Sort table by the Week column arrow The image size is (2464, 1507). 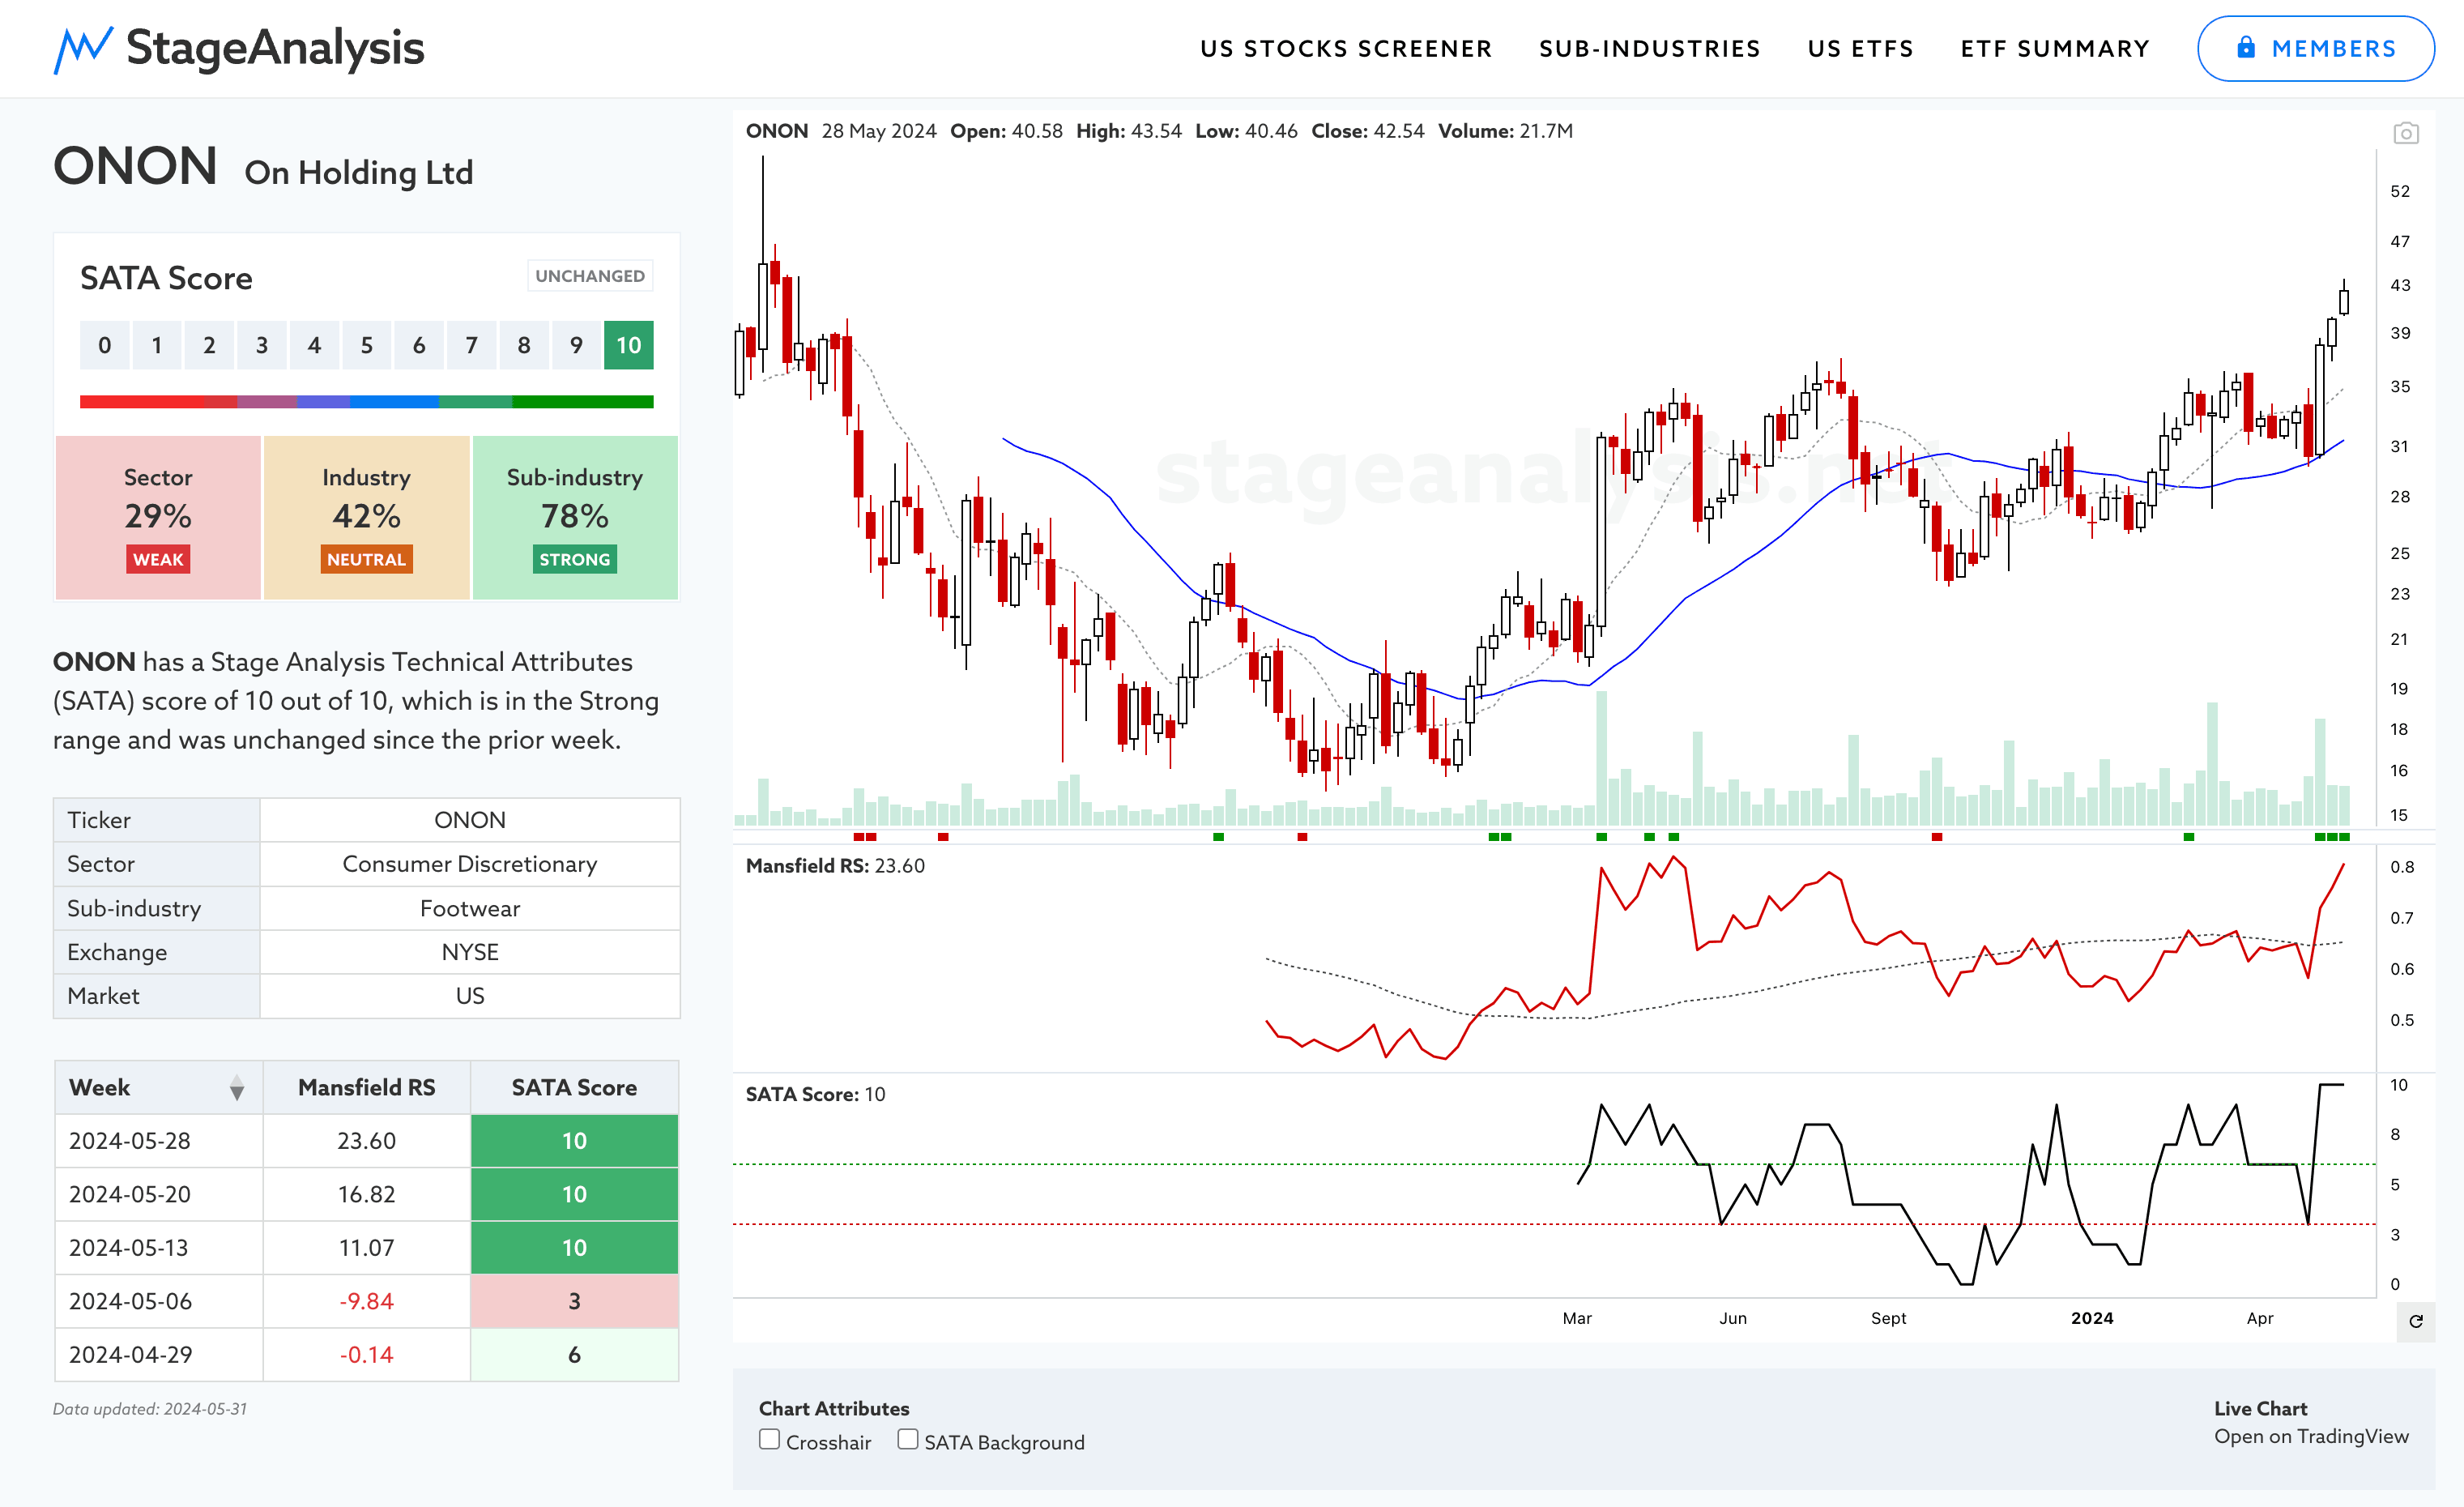[x=236, y=1088]
